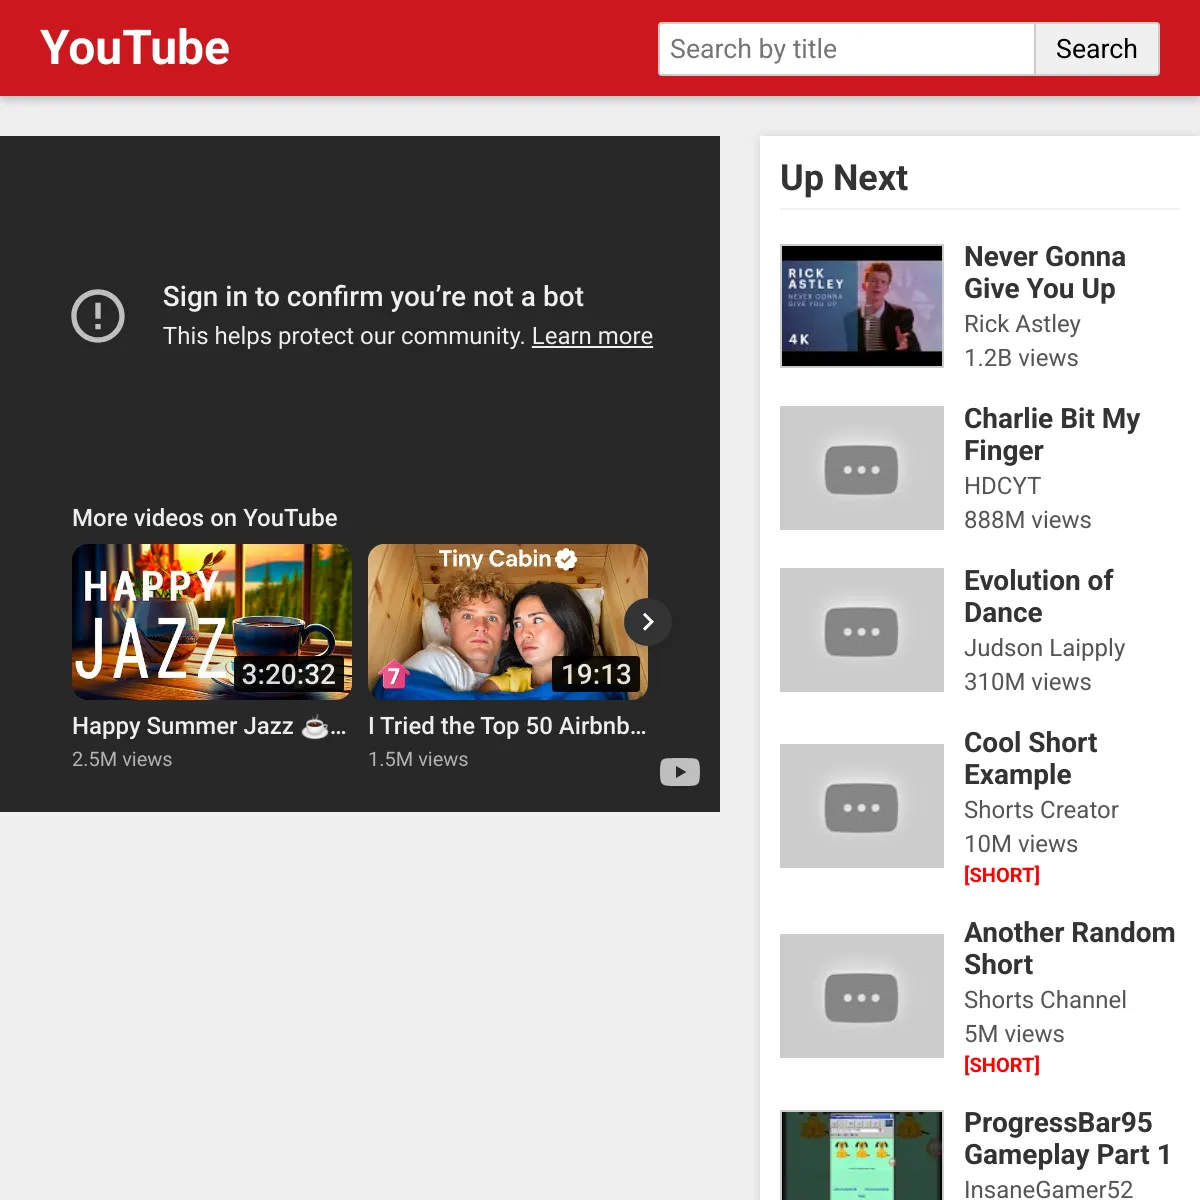Viewport: 1200px width, 1200px height.
Task: Open the Learn more link
Action: tap(592, 336)
